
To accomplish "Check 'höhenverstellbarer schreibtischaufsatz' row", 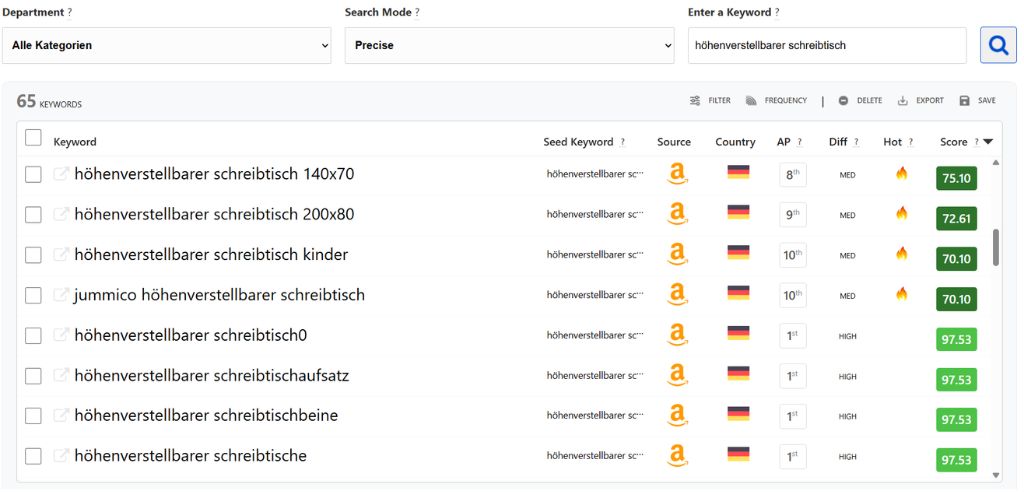I will click(33, 376).
